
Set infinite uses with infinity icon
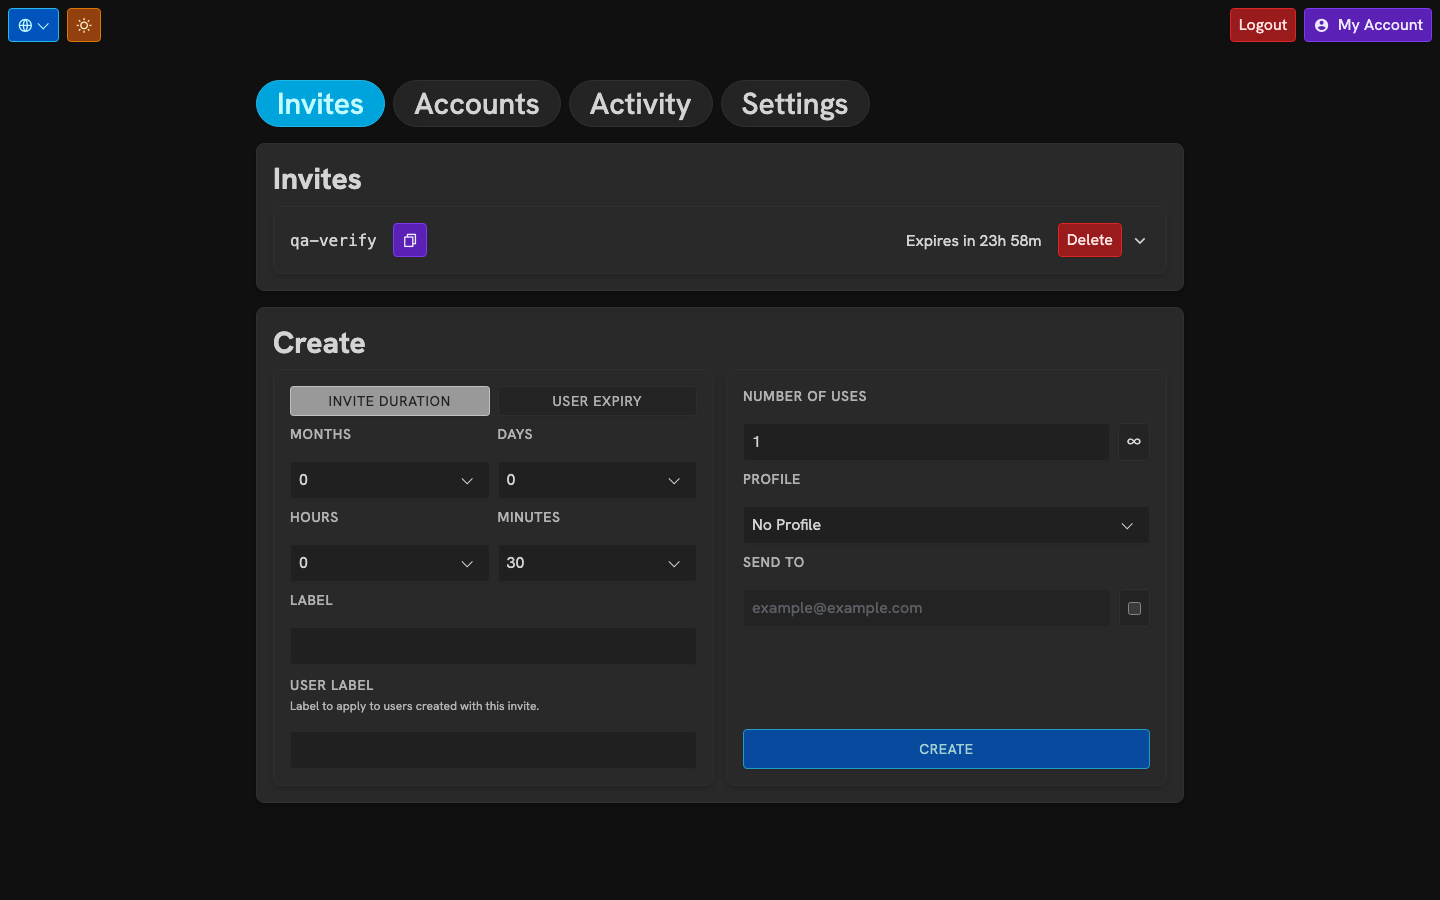tap(1134, 442)
